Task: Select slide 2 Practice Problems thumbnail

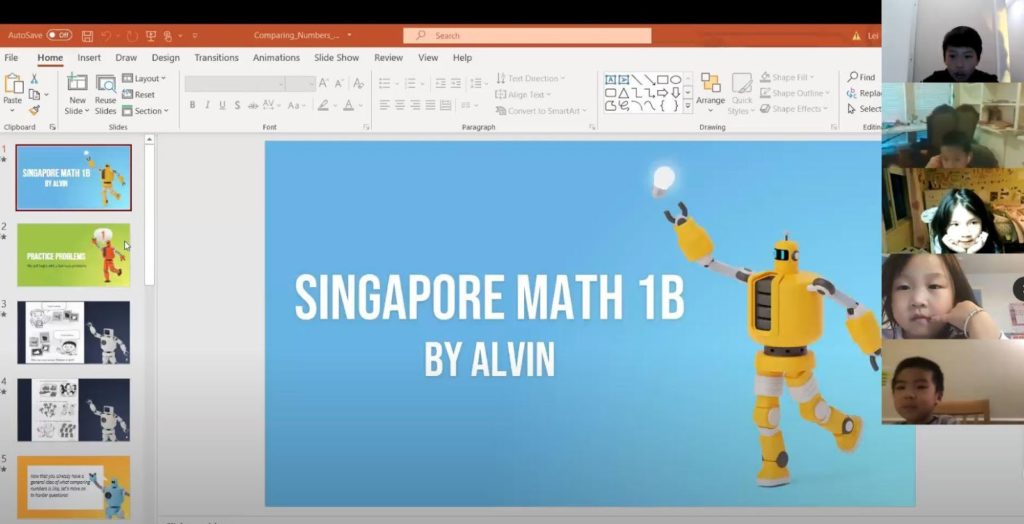Action: [x=73, y=255]
